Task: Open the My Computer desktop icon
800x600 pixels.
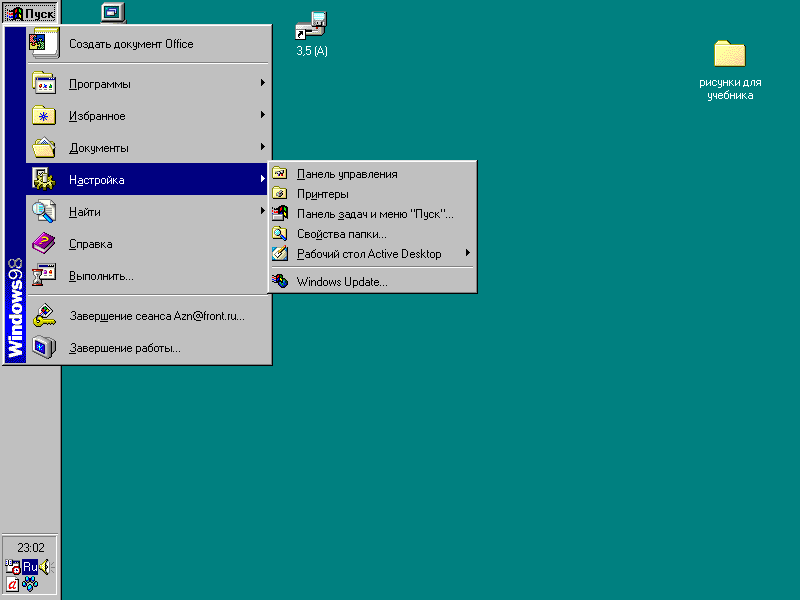Action: click(113, 12)
